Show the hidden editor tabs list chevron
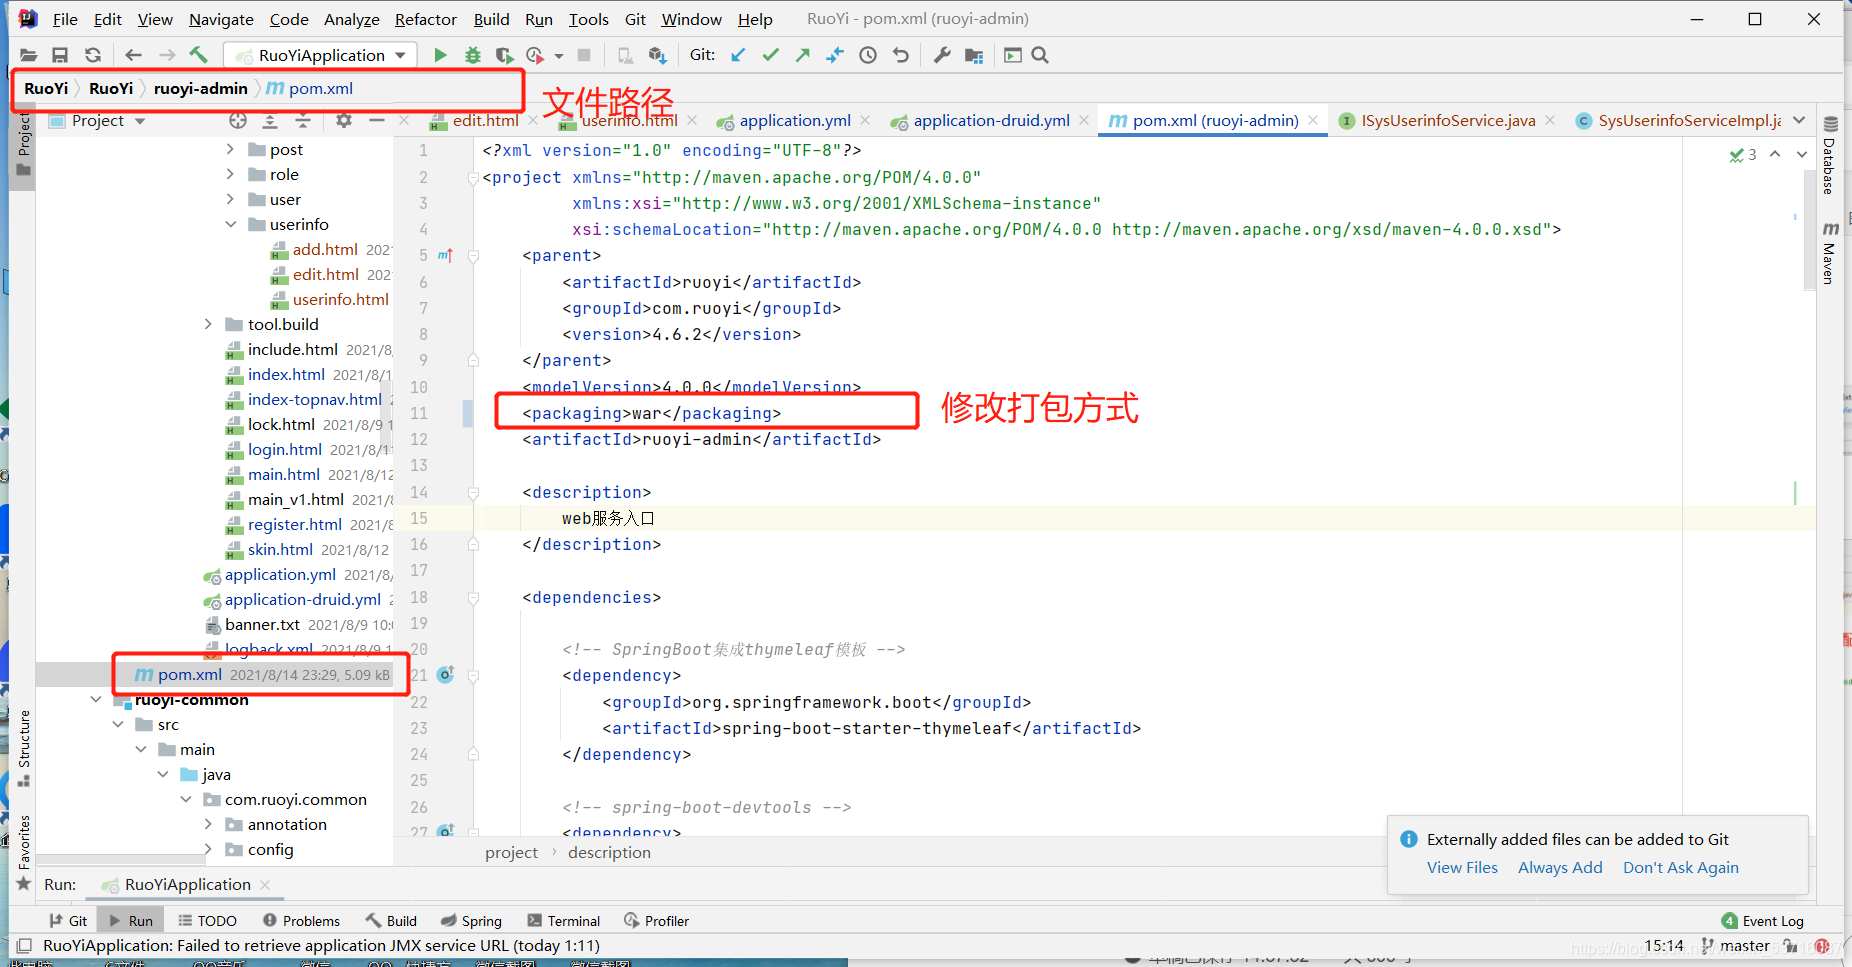Screen dimensions: 1852x967 click(1799, 120)
